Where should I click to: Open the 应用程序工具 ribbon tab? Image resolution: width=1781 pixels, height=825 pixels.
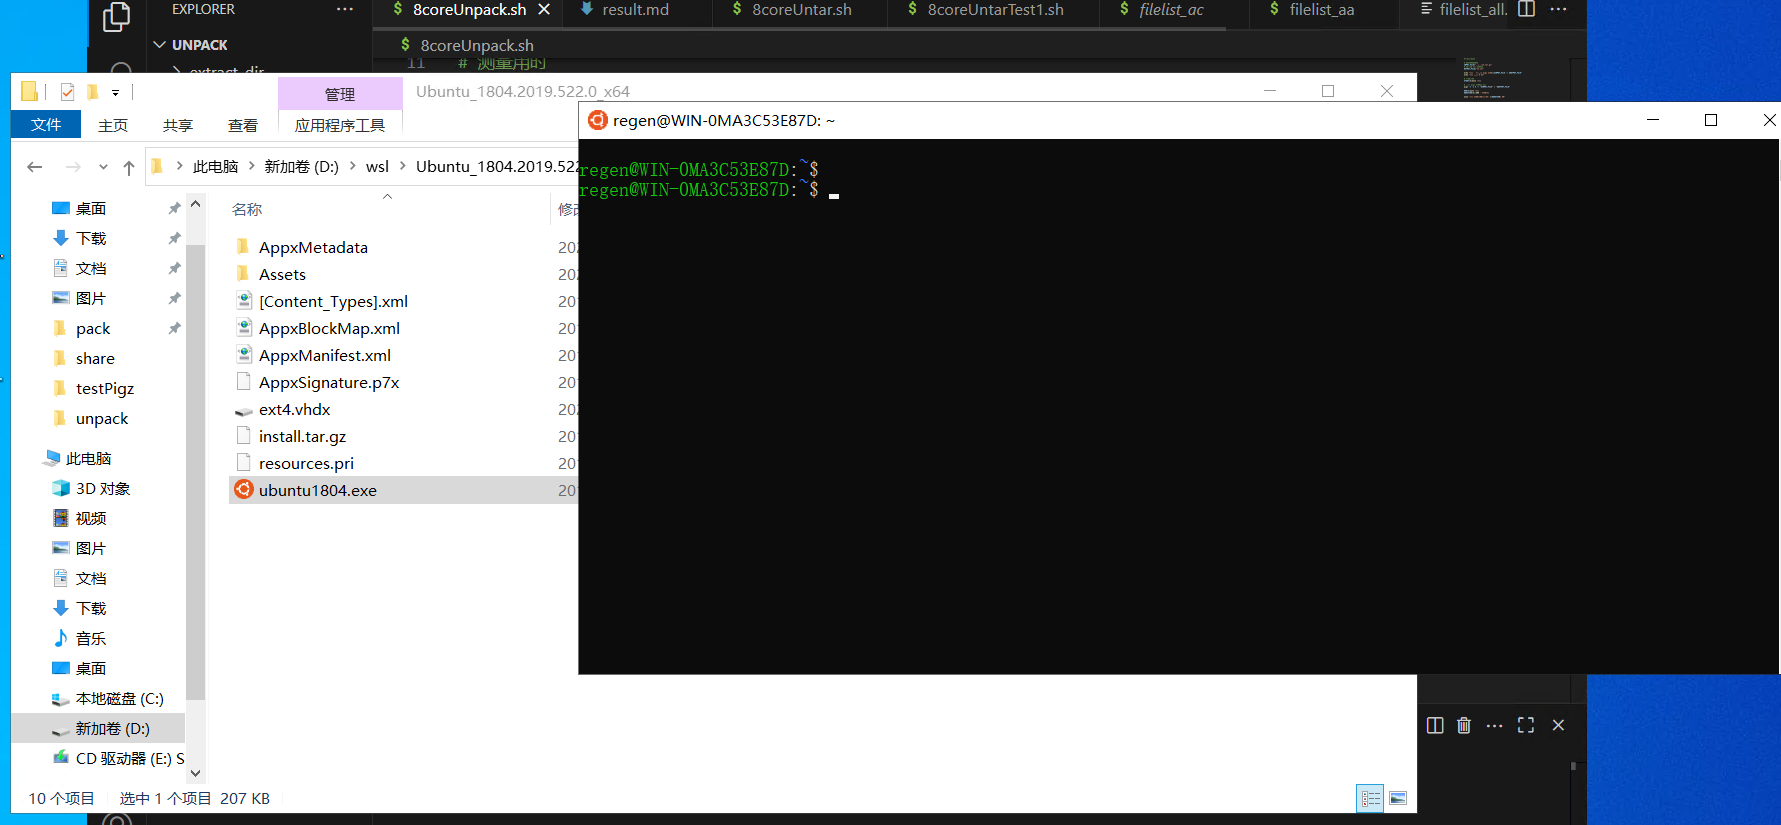point(340,125)
